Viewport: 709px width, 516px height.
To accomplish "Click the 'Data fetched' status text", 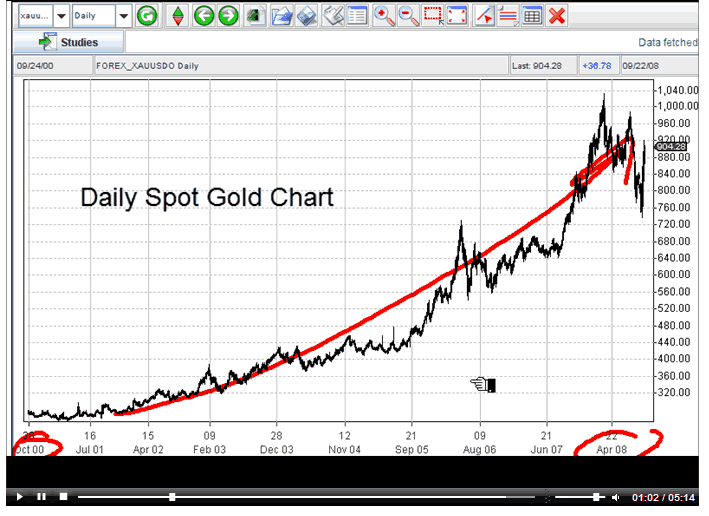I will coord(668,43).
